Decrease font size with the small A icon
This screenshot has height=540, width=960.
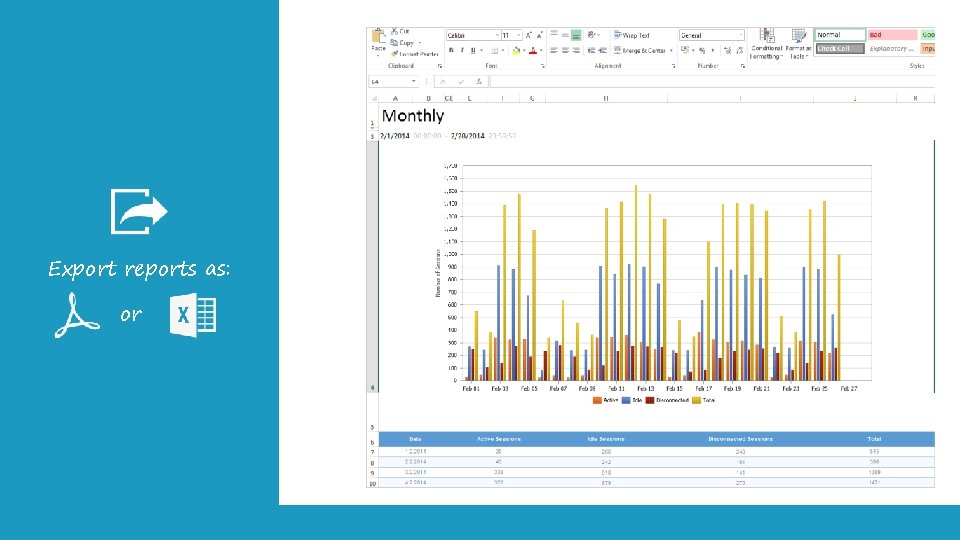(539, 36)
